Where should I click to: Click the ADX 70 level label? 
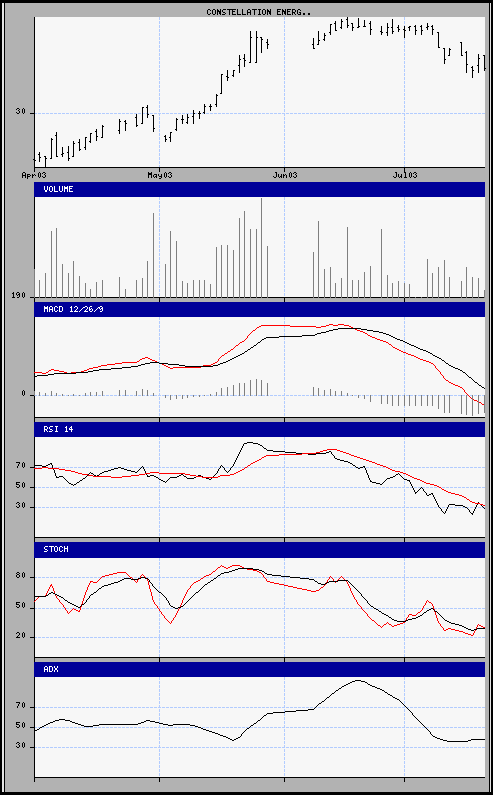(x=20, y=706)
